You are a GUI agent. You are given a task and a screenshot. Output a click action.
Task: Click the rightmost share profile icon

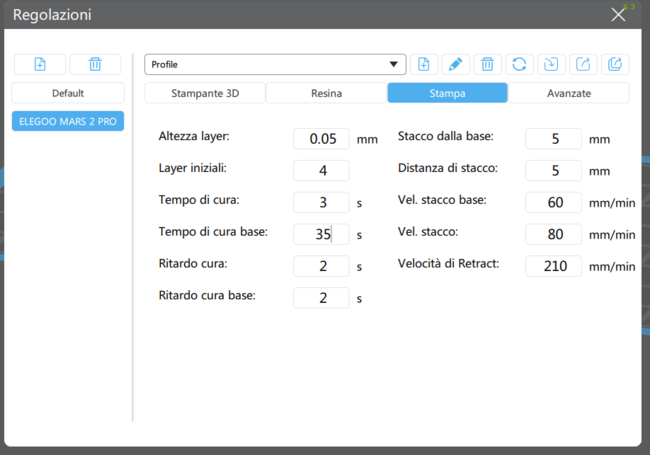615,64
